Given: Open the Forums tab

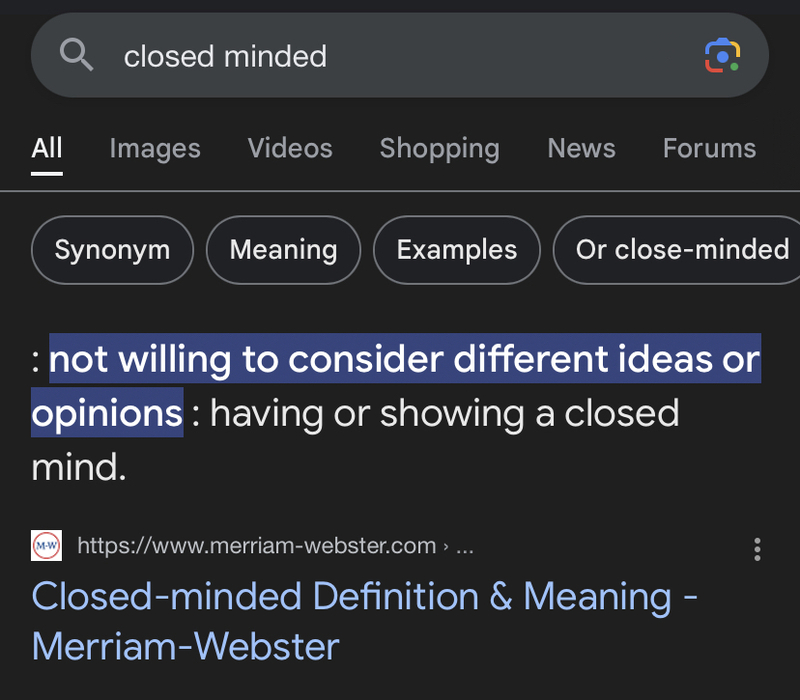Looking at the screenshot, I should (709, 148).
